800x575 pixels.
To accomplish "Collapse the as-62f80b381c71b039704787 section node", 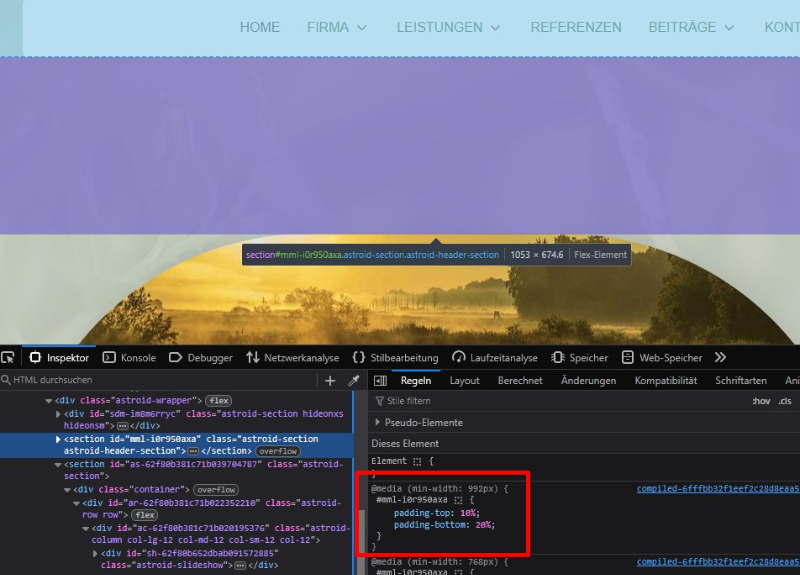I will point(58,465).
